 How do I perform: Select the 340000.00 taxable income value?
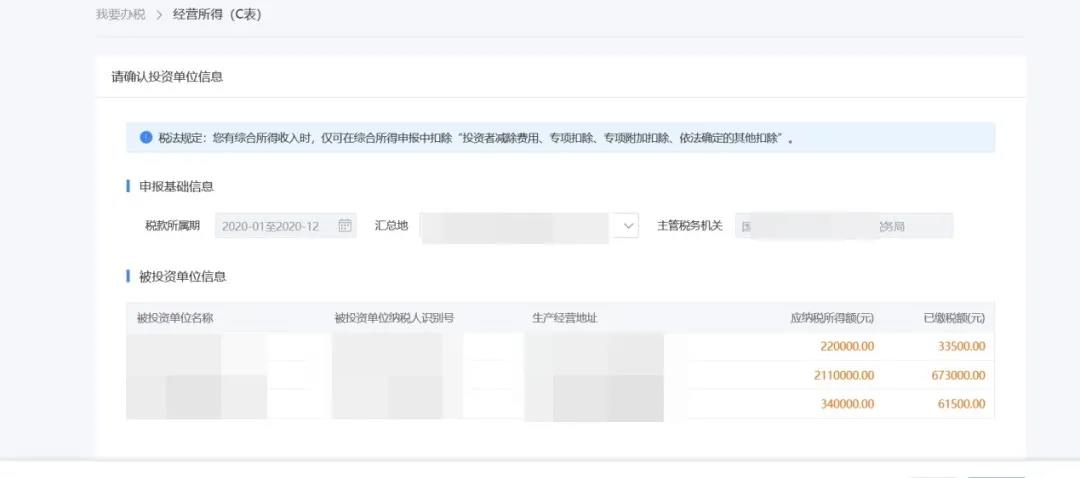pos(847,404)
